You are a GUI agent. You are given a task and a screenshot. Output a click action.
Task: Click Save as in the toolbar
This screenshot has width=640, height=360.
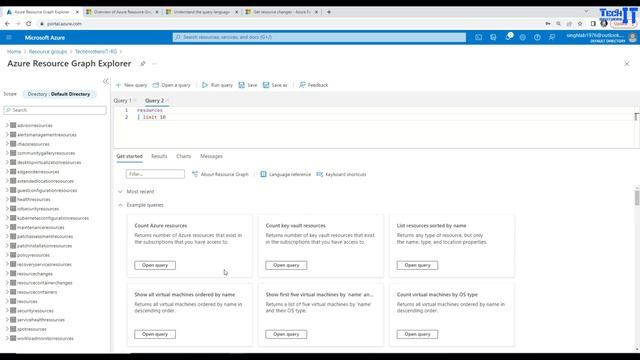tap(275, 85)
